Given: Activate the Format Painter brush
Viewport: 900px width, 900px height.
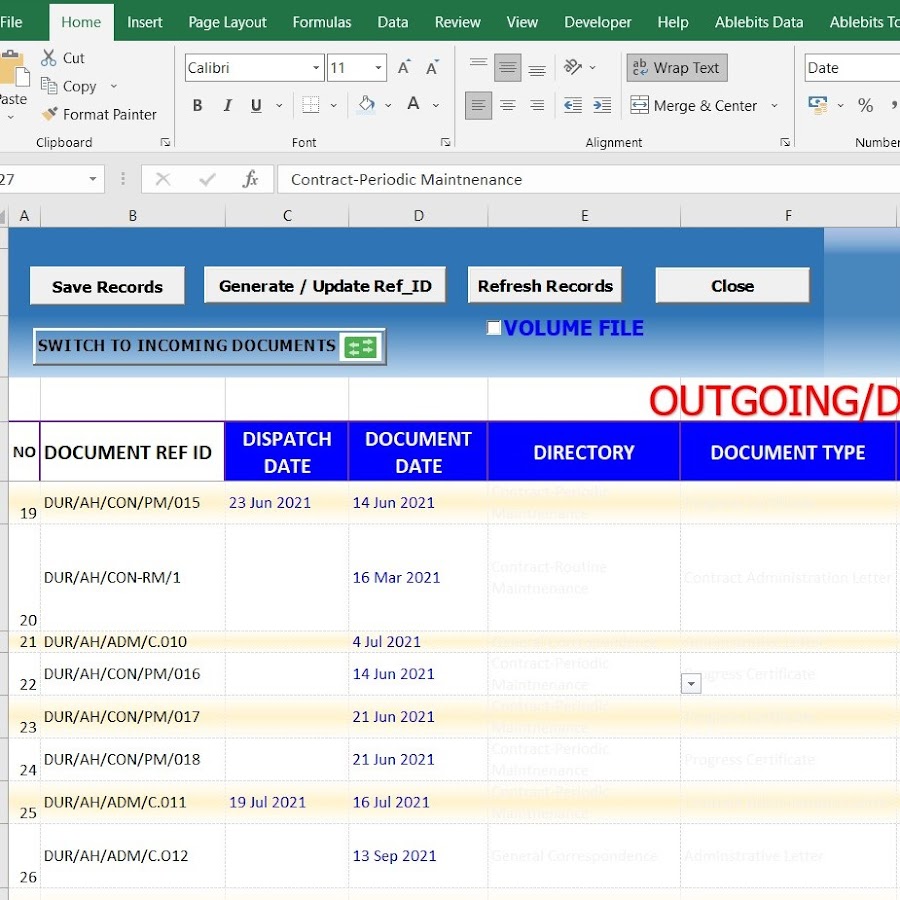Looking at the screenshot, I should point(49,114).
